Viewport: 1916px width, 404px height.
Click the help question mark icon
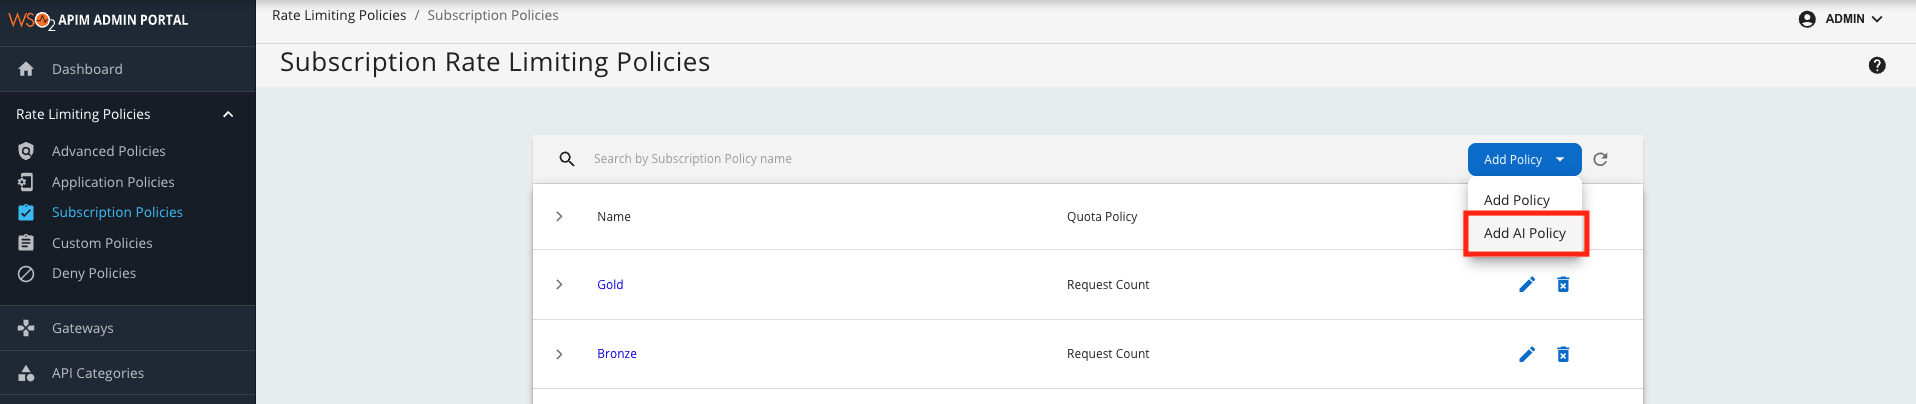coord(1876,65)
